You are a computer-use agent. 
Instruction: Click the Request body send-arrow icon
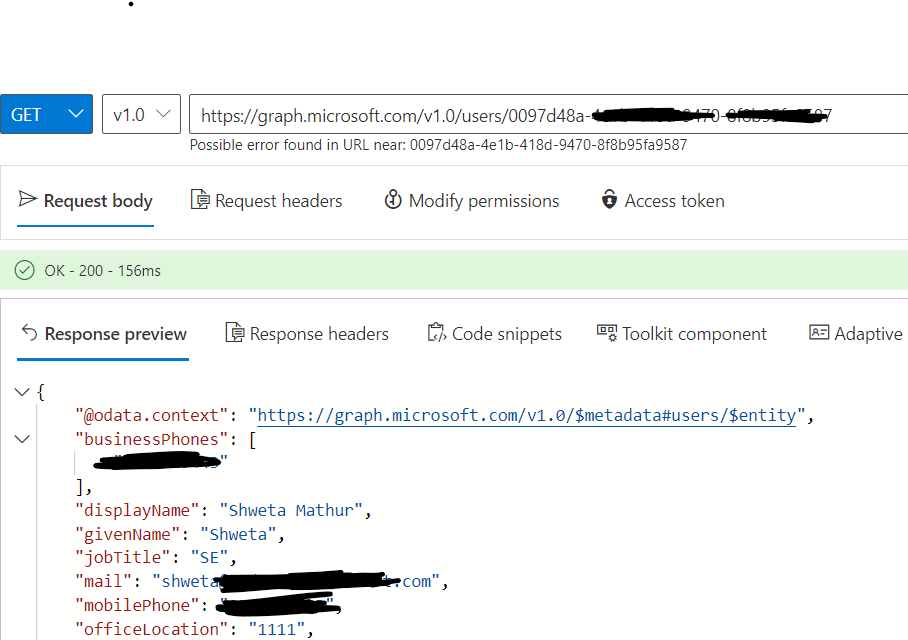[27, 199]
